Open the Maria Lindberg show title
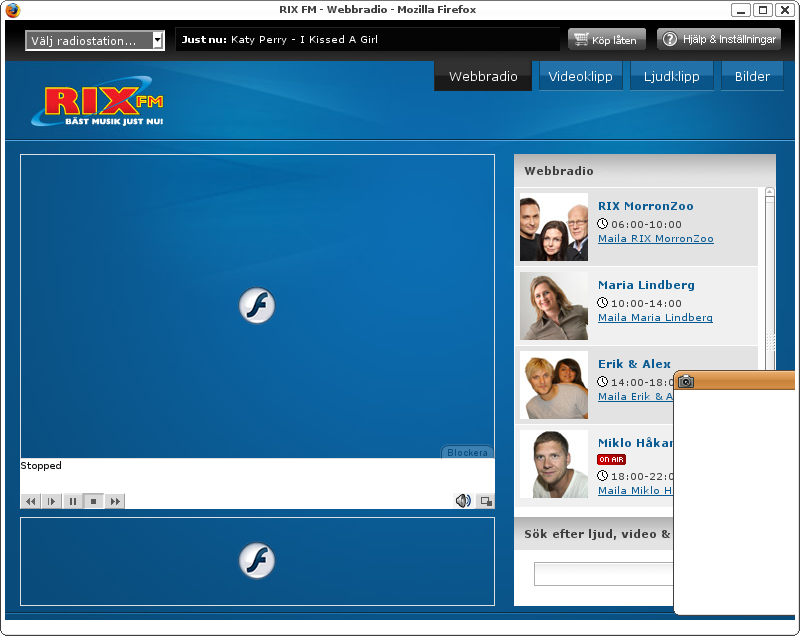This screenshot has height=636, width=800. click(x=646, y=285)
